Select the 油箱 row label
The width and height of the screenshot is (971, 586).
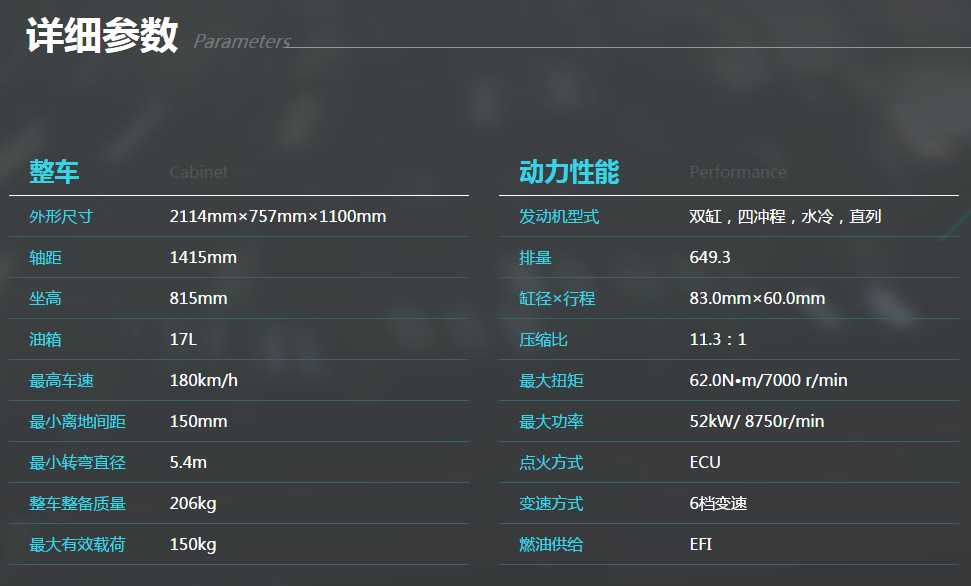[45, 339]
